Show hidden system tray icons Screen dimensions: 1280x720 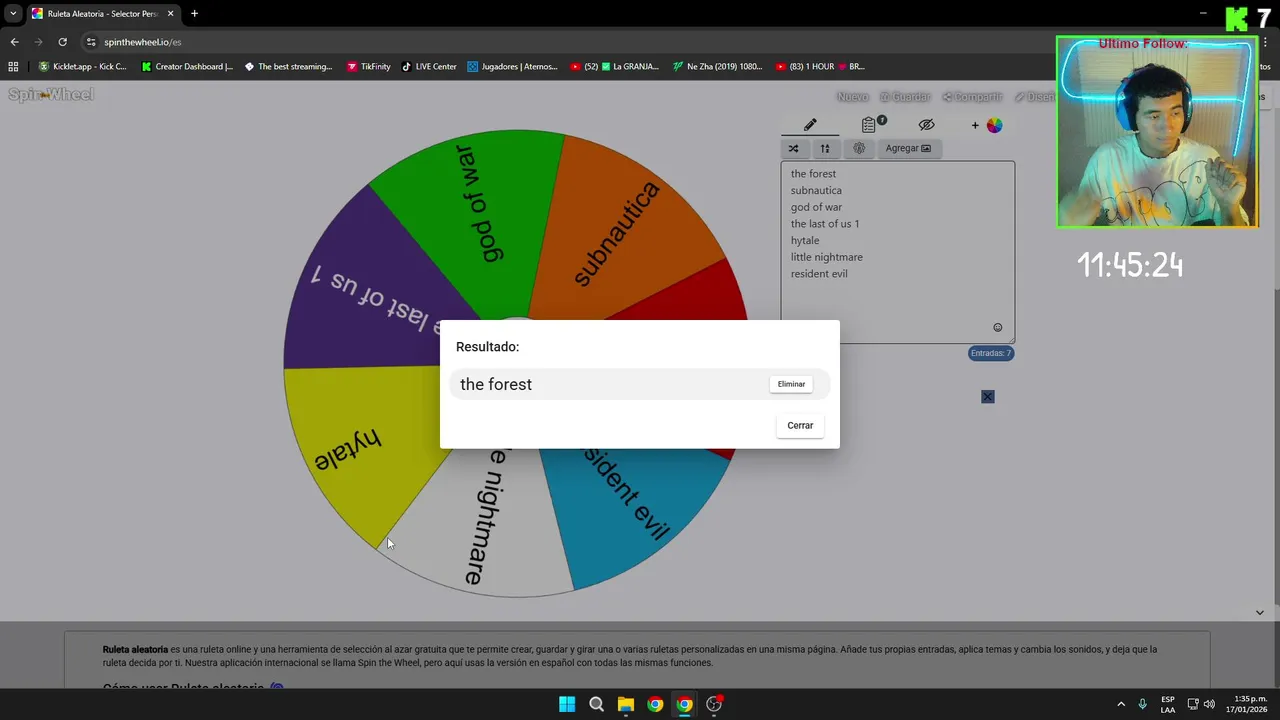[x=1121, y=704]
